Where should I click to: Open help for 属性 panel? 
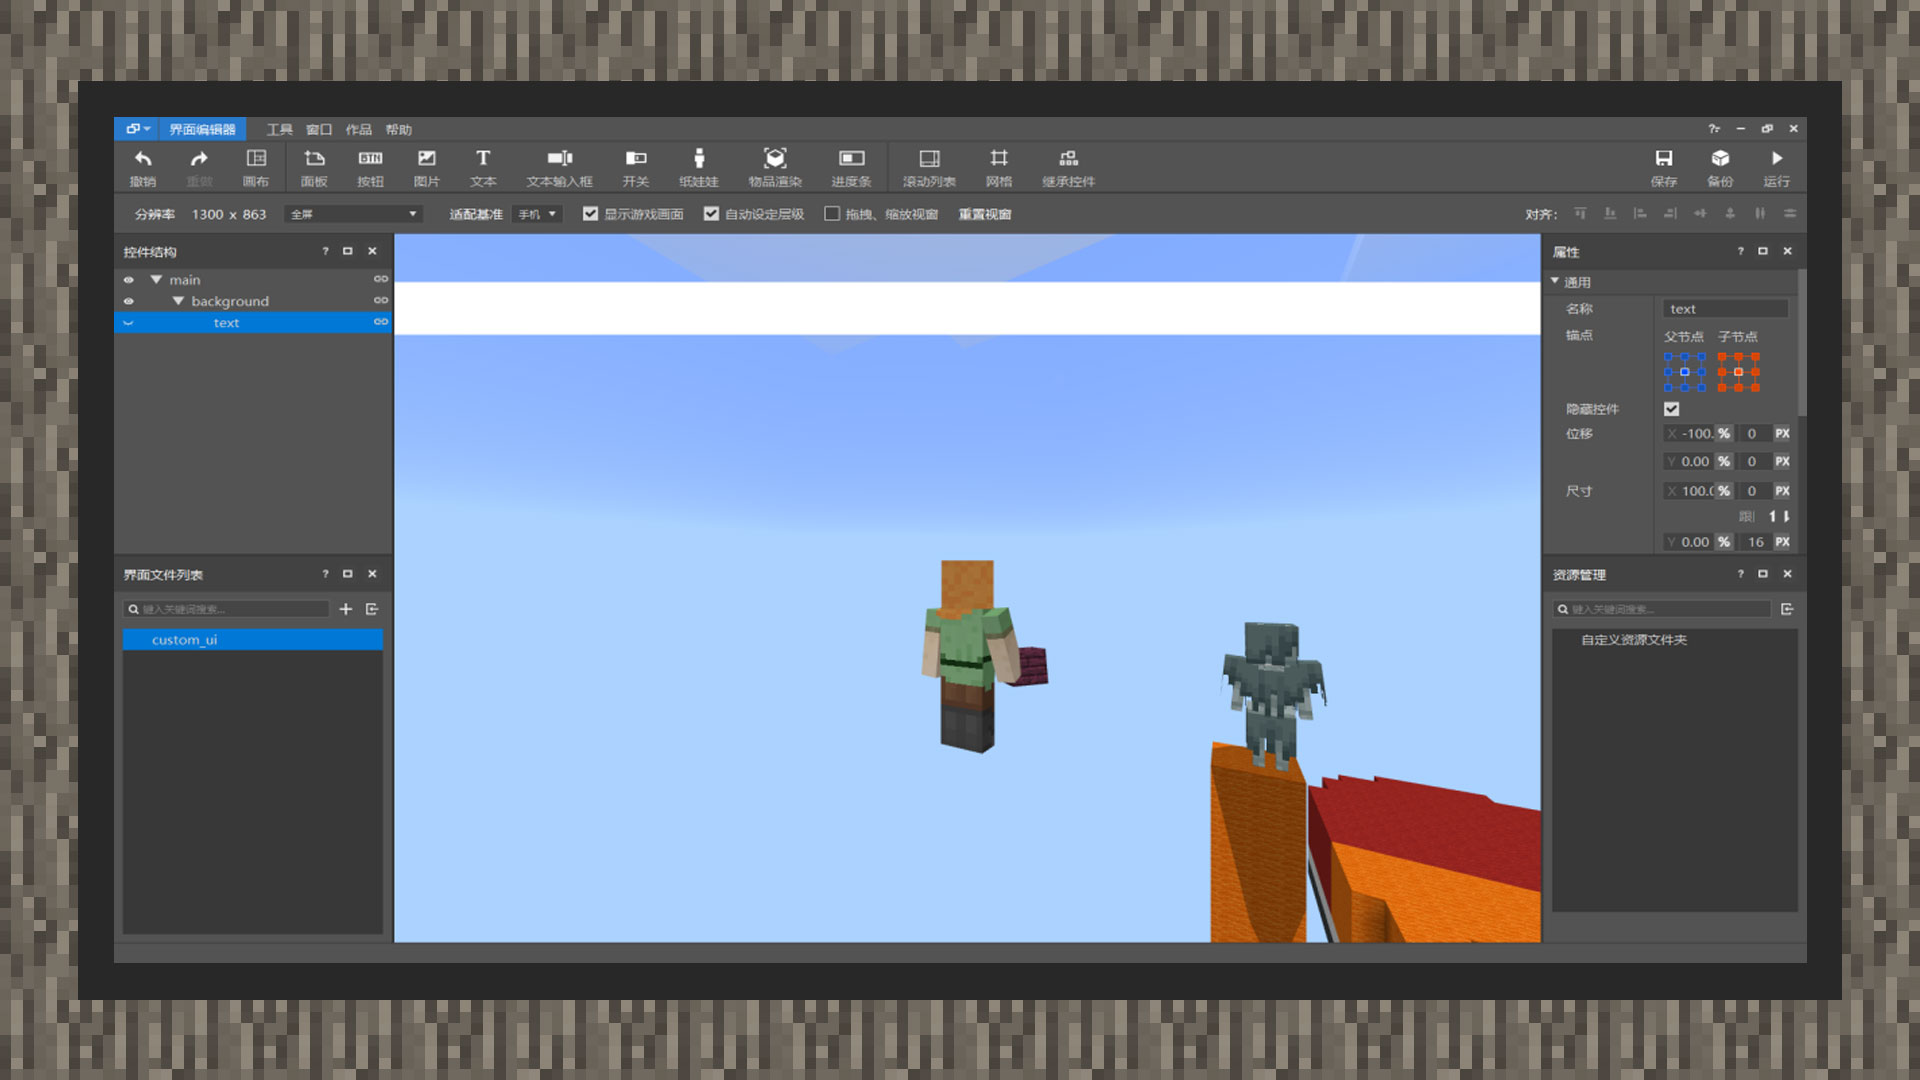(1740, 252)
